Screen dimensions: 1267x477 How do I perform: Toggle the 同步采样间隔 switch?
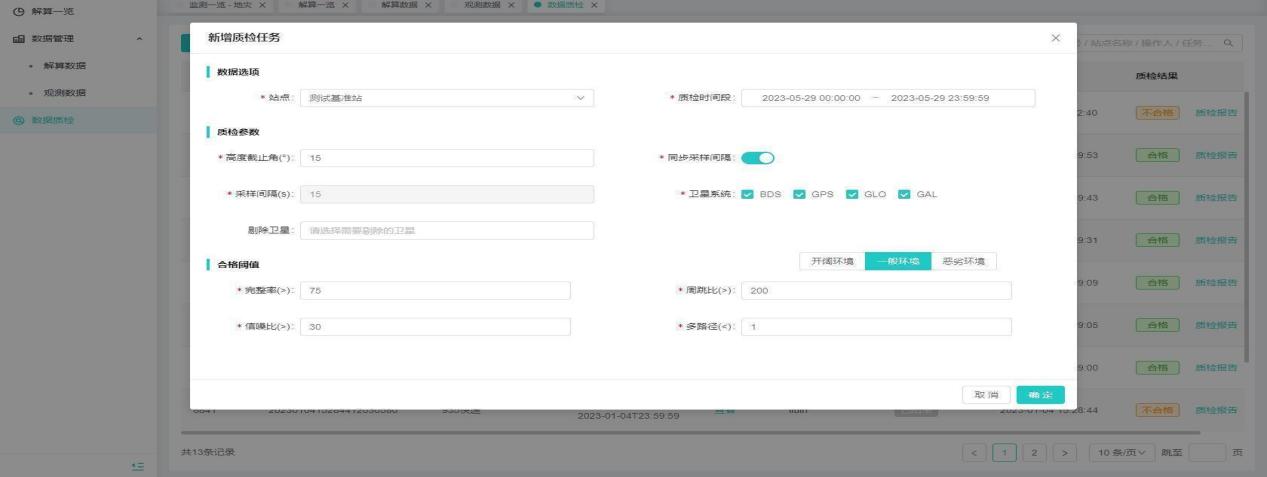click(759, 157)
